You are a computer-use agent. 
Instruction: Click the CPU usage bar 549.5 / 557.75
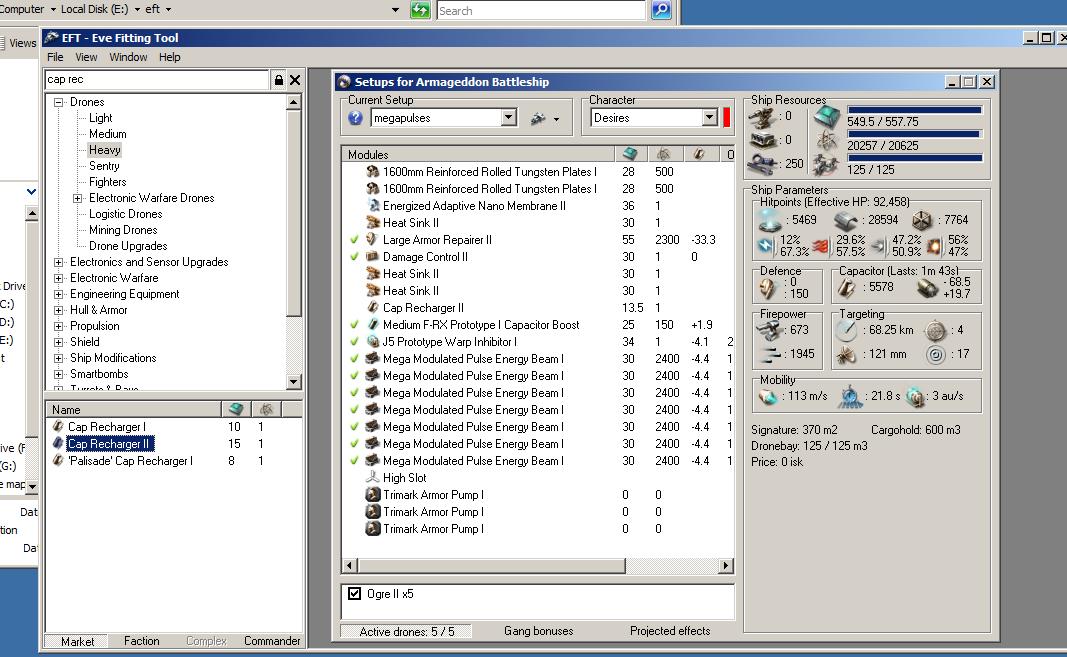click(914, 110)
